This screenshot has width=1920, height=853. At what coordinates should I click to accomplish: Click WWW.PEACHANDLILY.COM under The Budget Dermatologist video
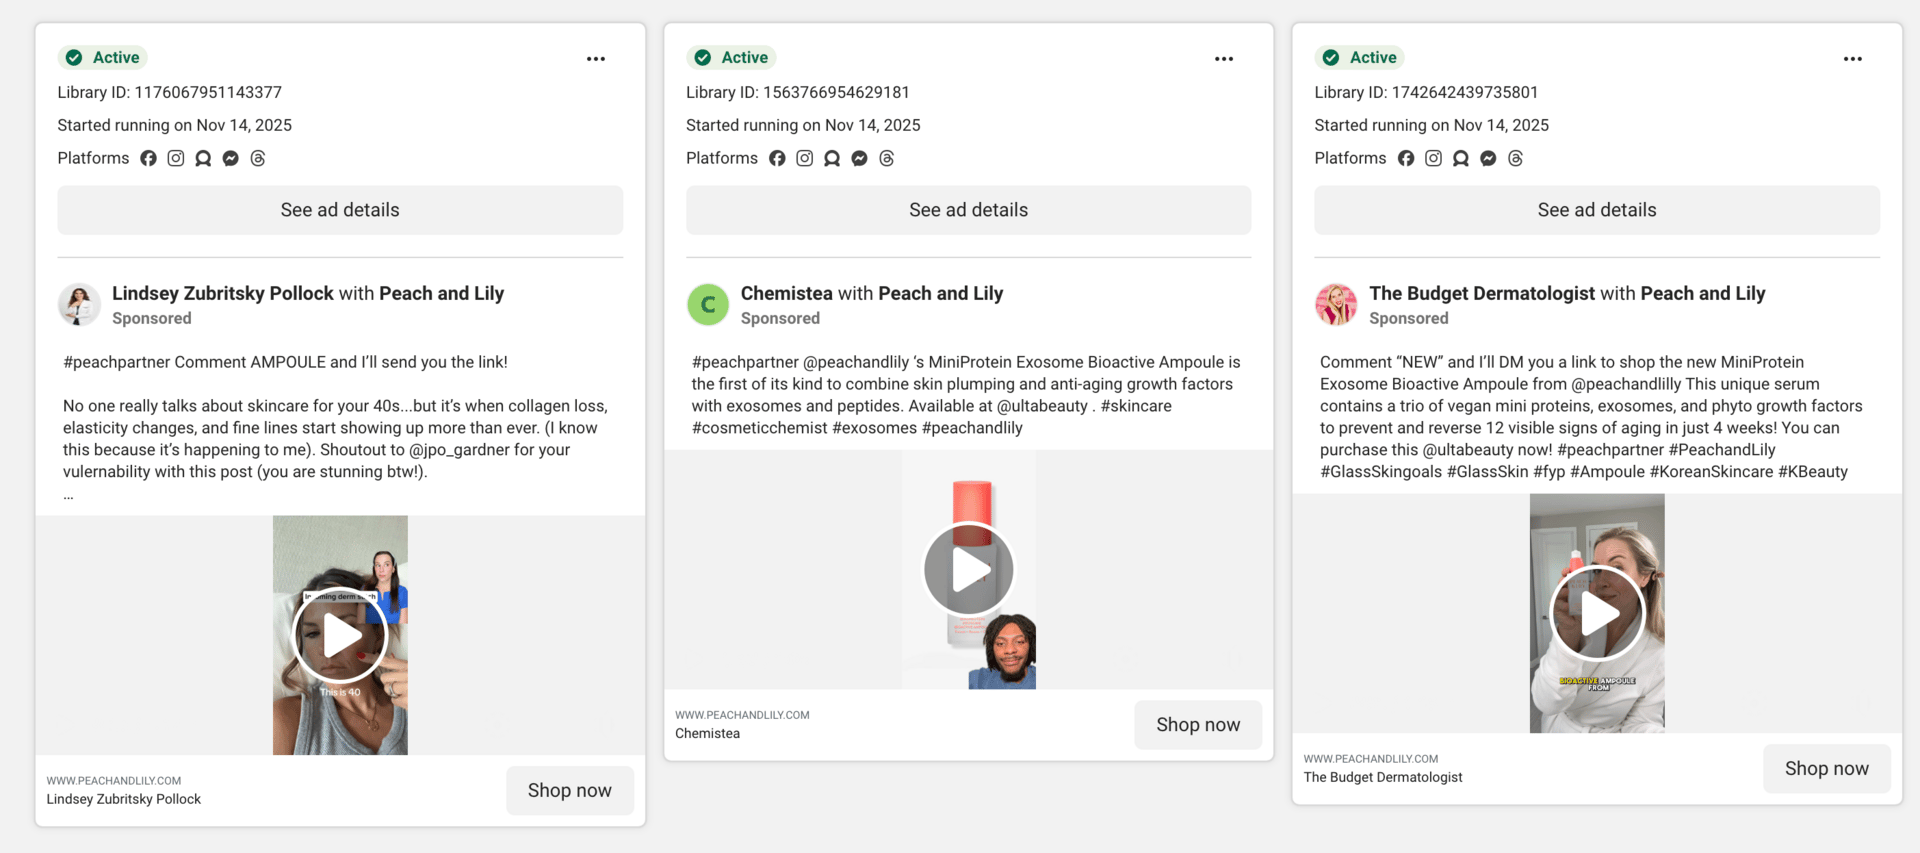coord(1371,759)
